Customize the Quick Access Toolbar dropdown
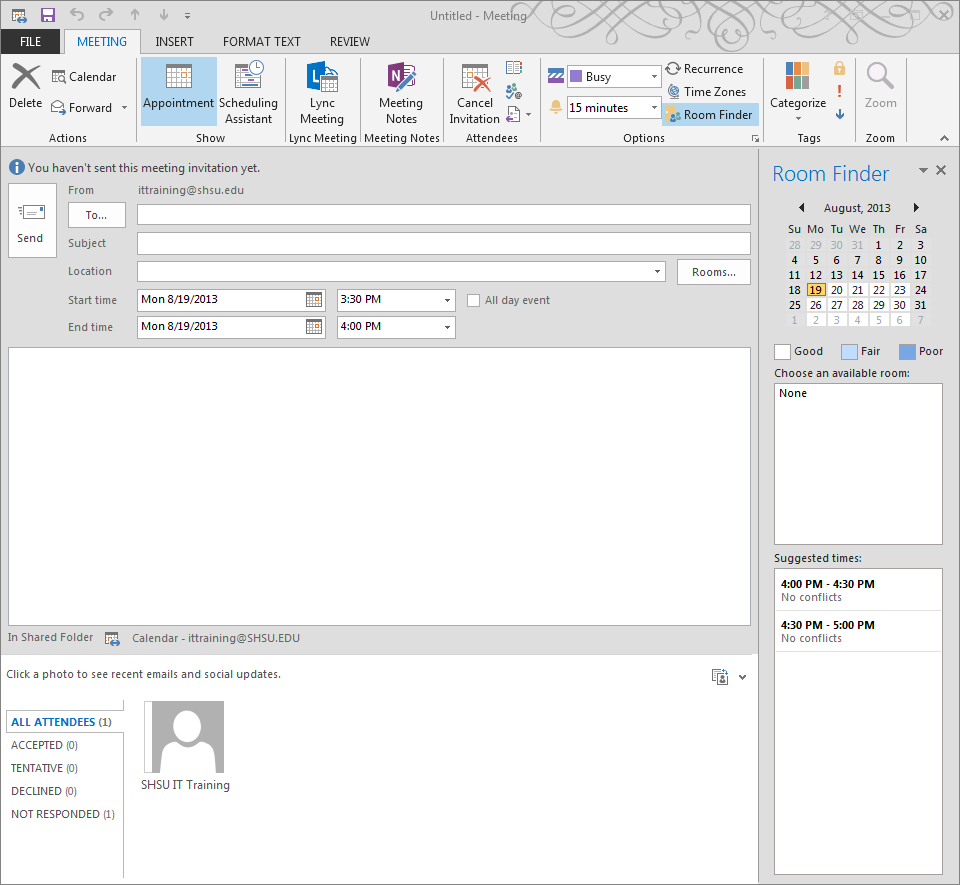 [187, 15]
